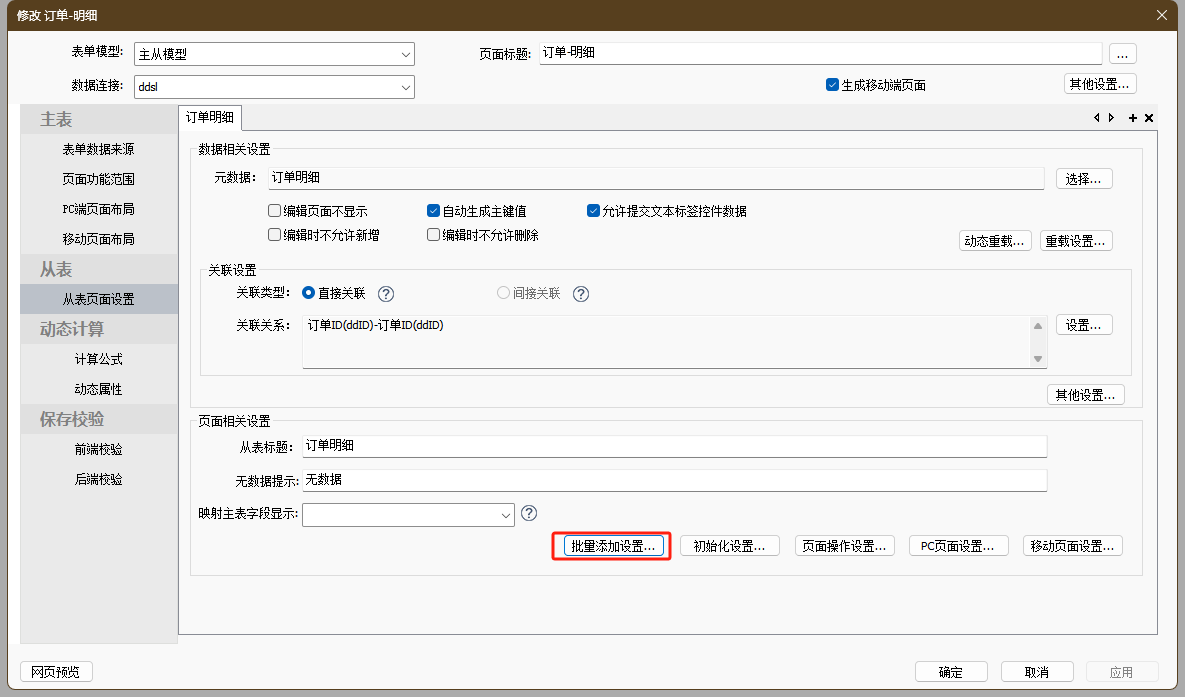This screenshot has height=697, width=1185.
Task: Add a new subtable tab with plus icon
Action: click(x=1133, y=118)
